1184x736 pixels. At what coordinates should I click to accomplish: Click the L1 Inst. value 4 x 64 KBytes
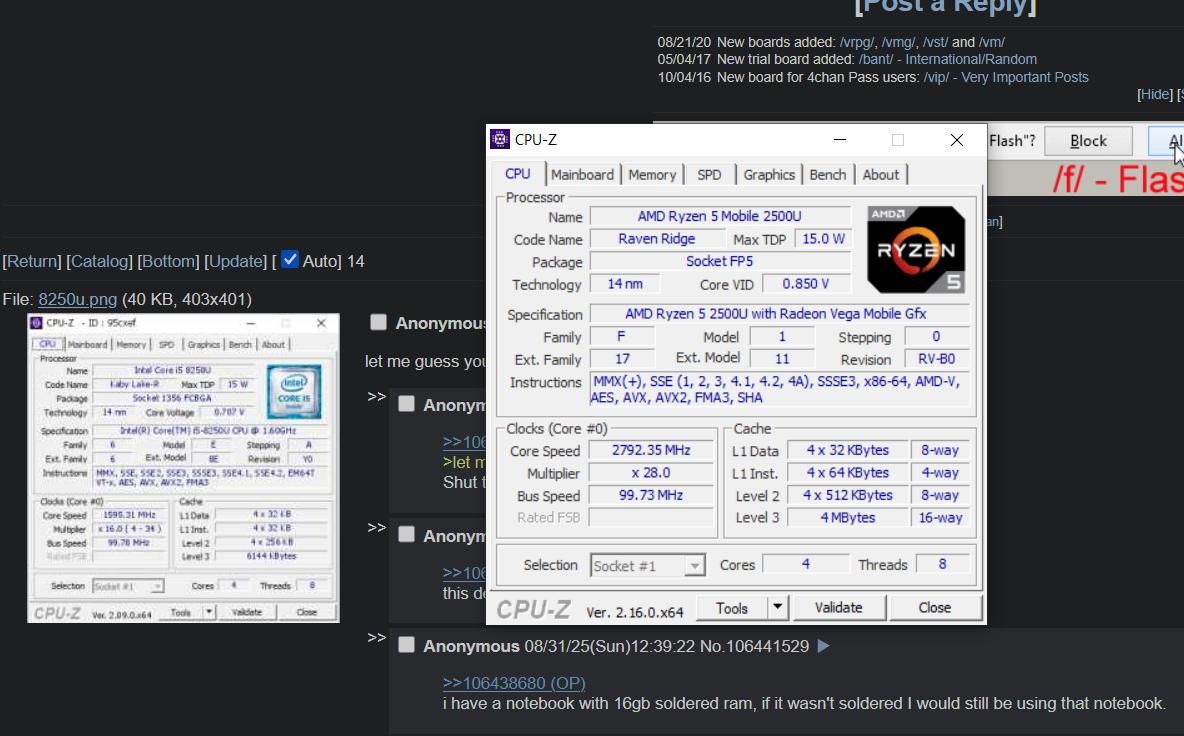click(x=847, y=473)
